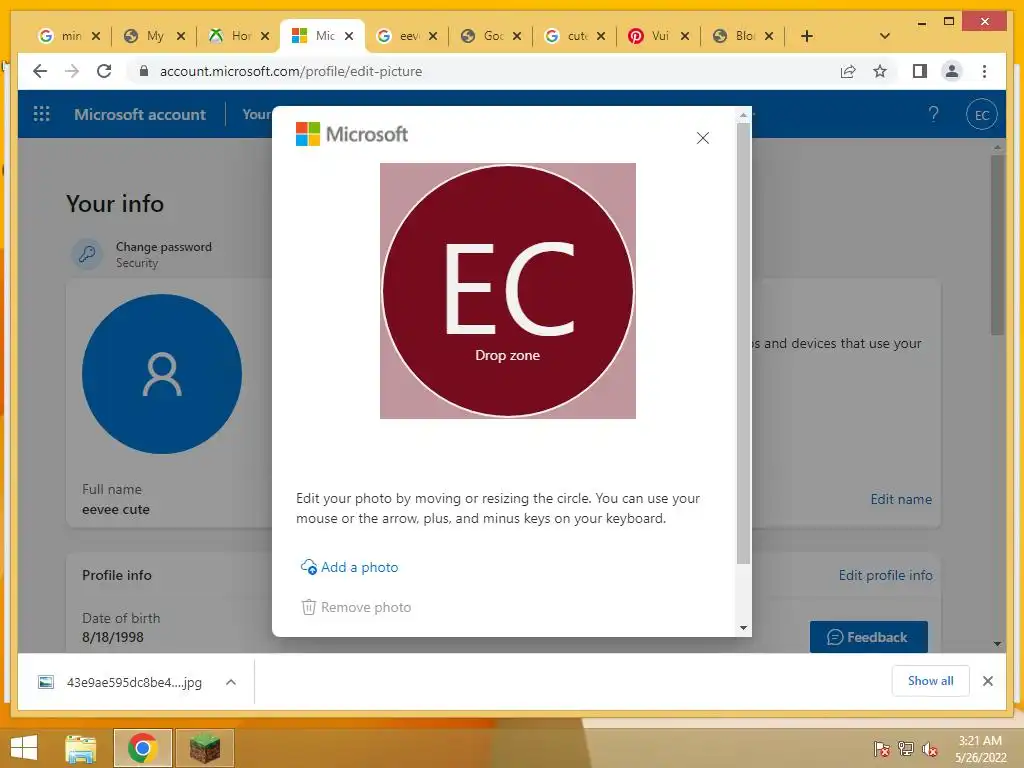1024x768 pixels.
Task: Open Minecraft from taskbar
Action: click(204, 748)
